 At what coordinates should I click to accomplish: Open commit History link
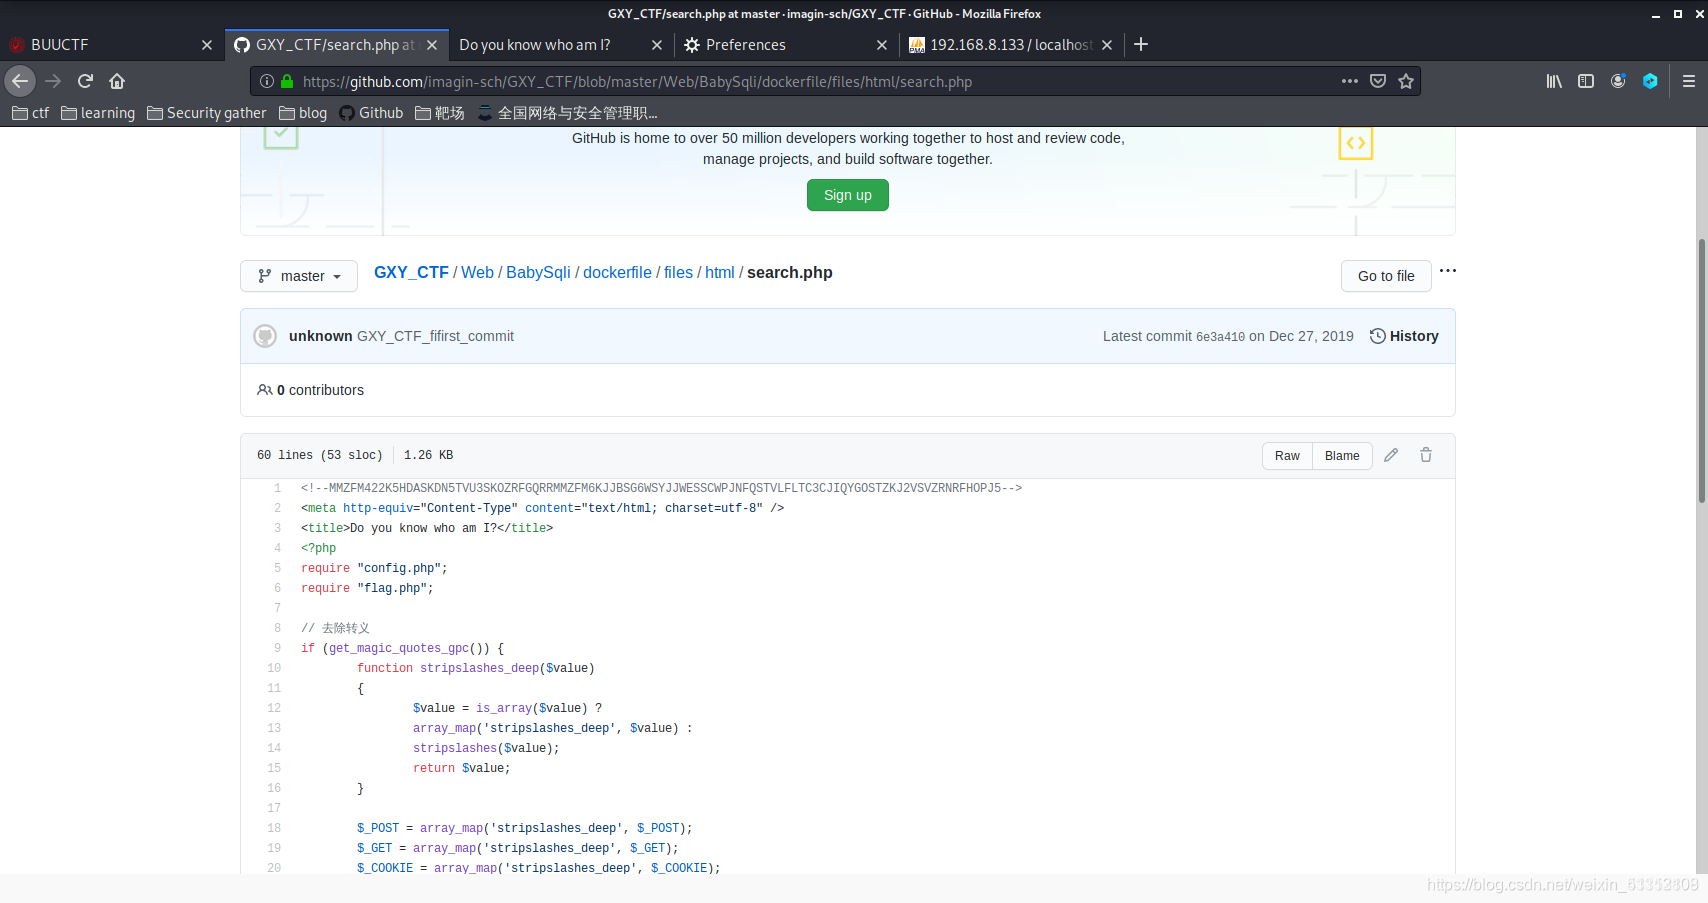1404,336
